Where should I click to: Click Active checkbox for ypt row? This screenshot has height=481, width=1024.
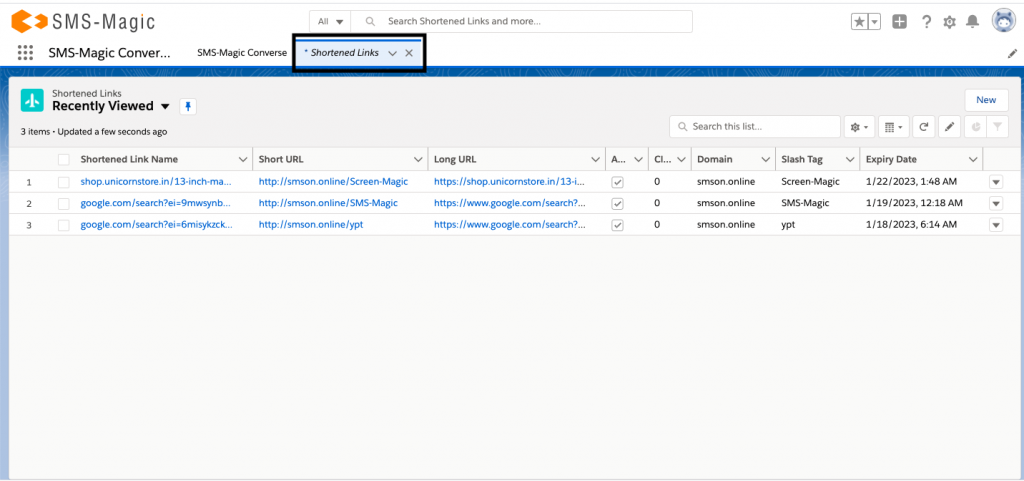617,225
